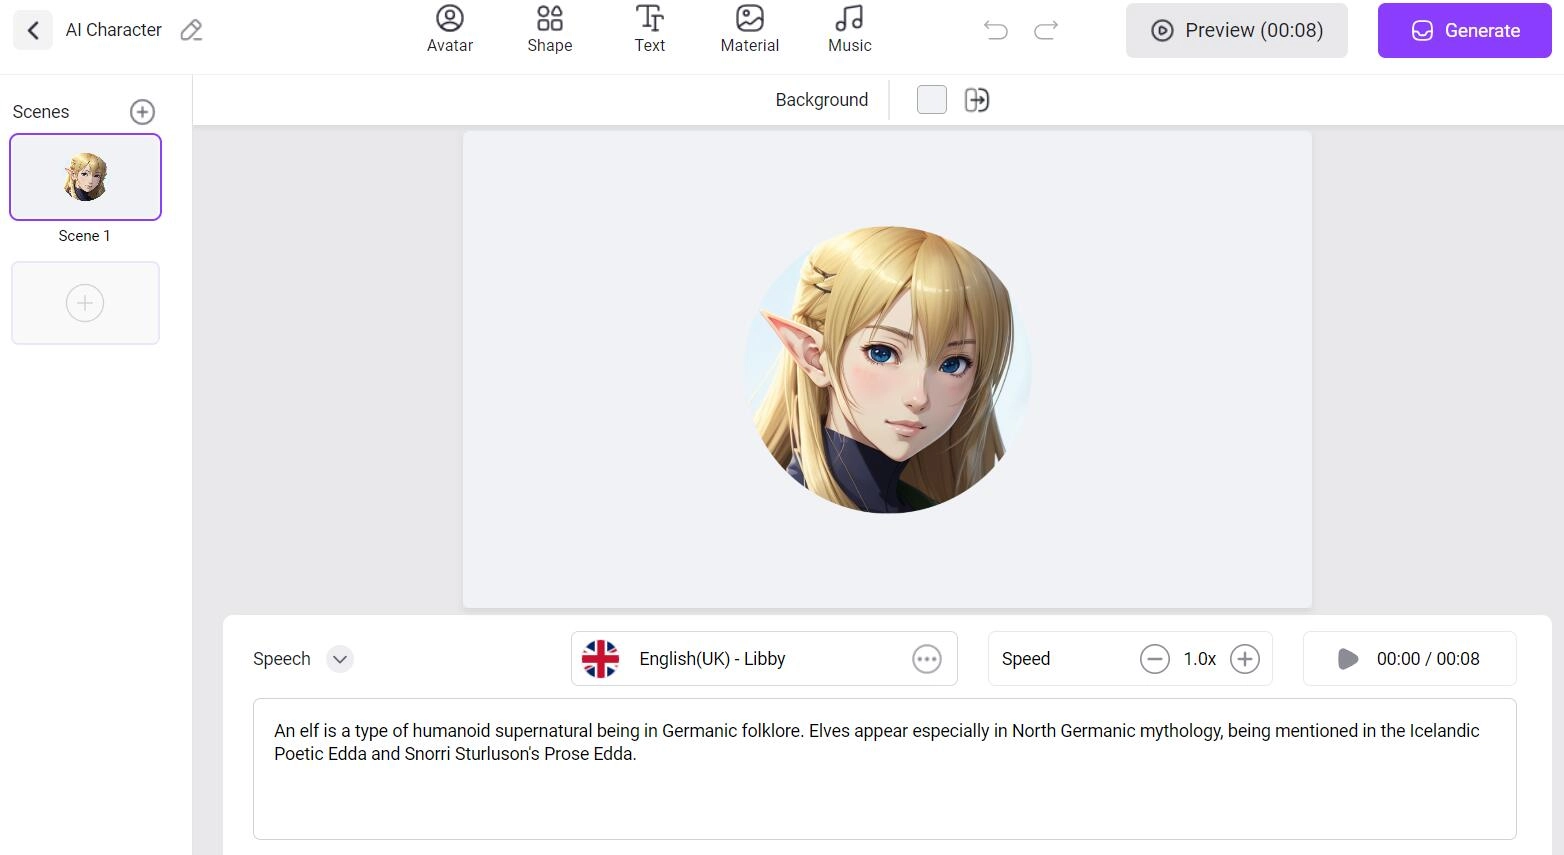Image resolution: width=1564 pixels, height=855 pixels.
Task: Pick the Background color swatch
Action: point(931,100)
